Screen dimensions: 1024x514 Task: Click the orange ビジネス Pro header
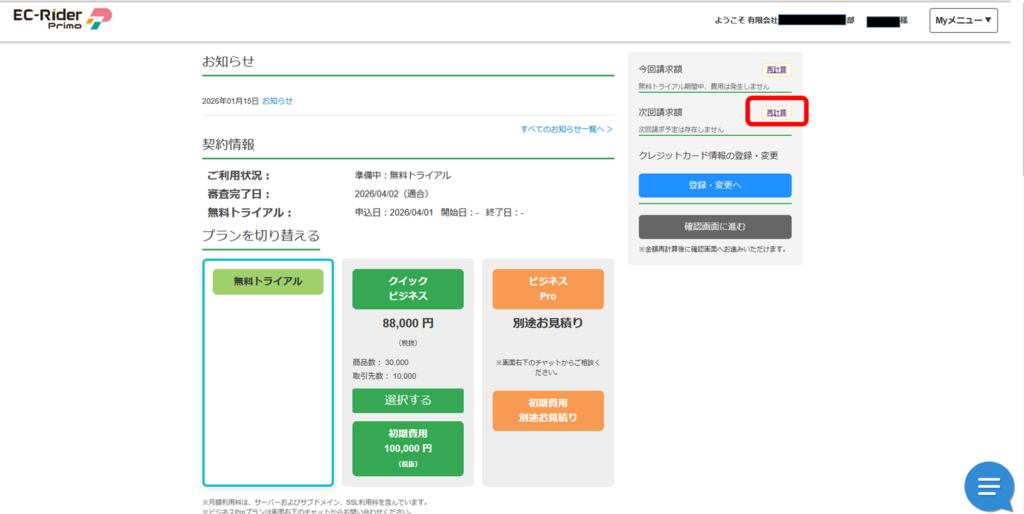tap(547, 289)
